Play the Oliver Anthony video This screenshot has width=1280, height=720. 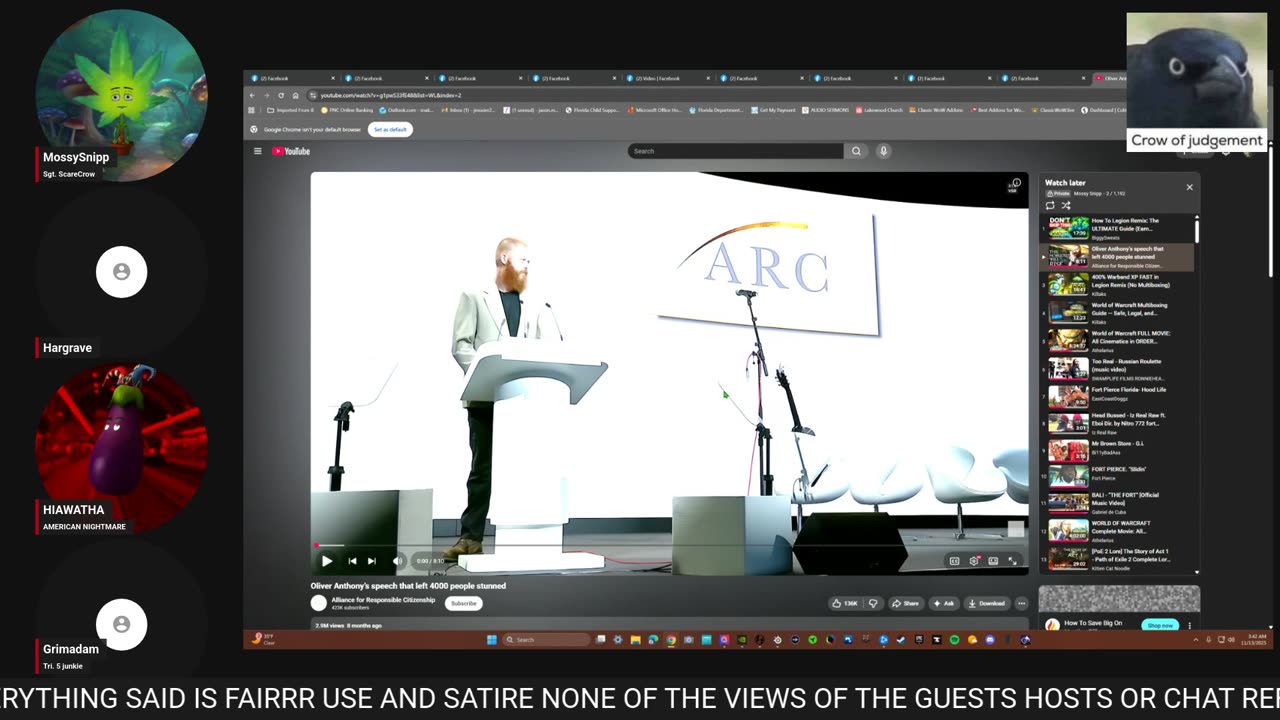point(327,561)
